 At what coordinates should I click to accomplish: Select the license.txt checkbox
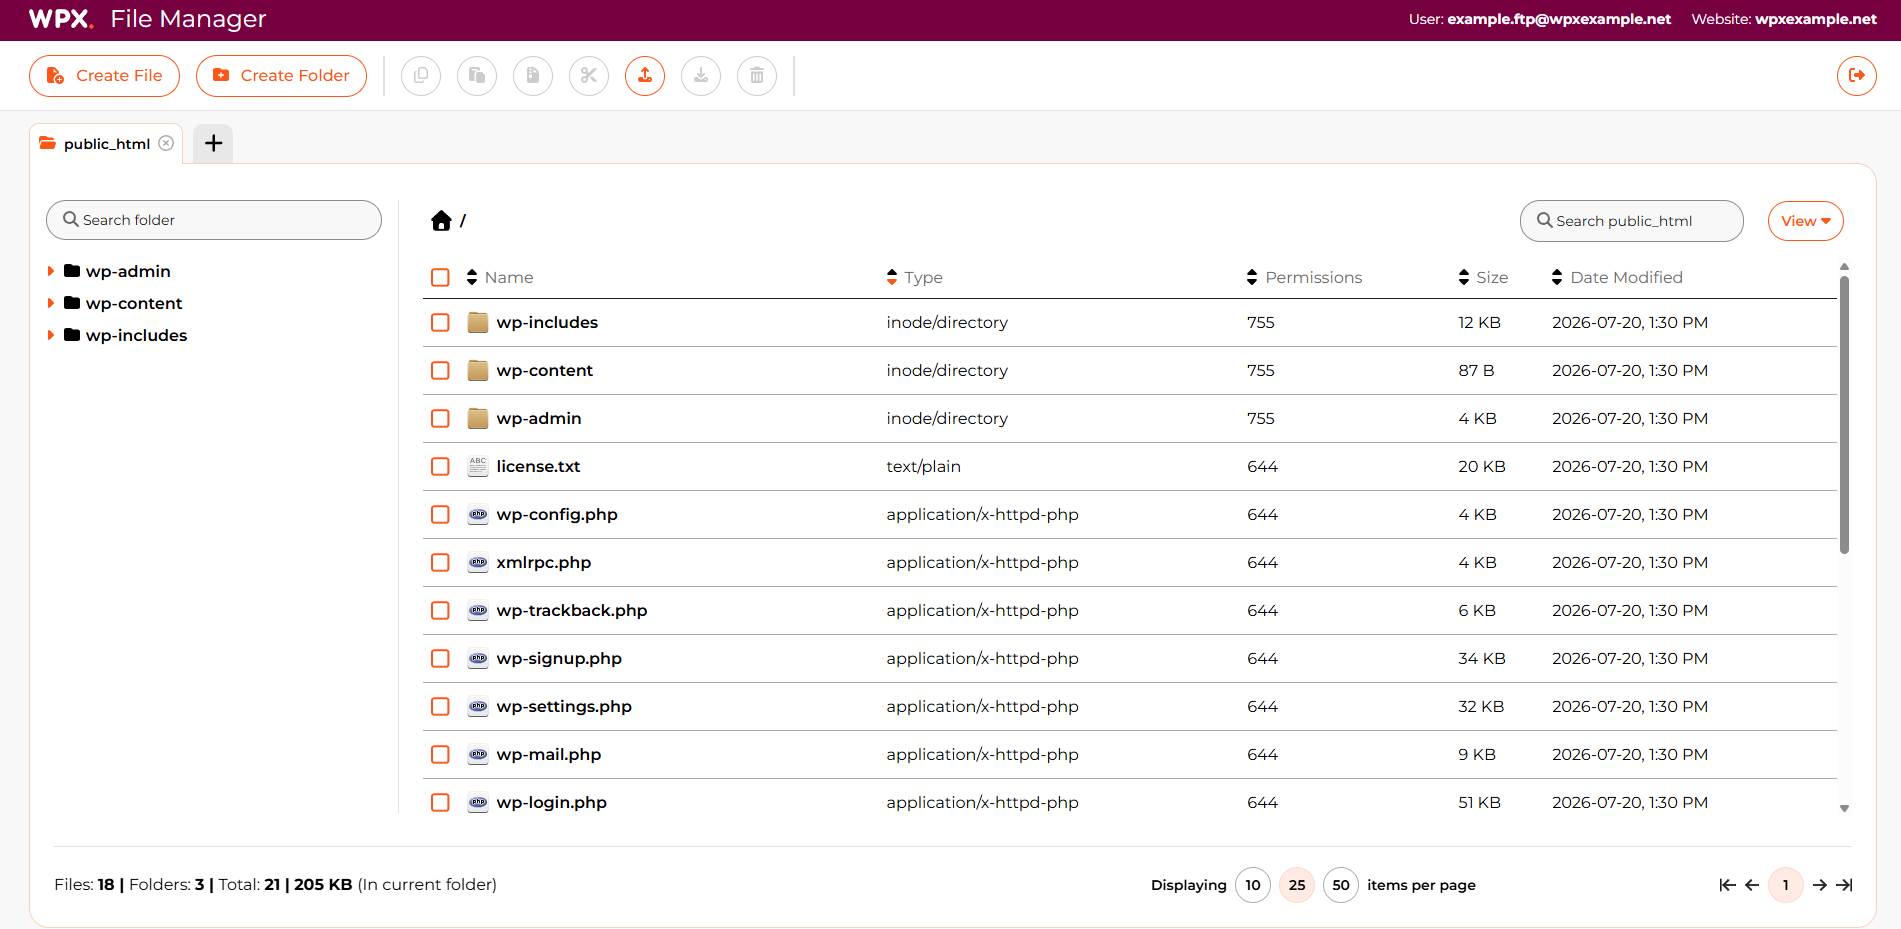point(440,466)
